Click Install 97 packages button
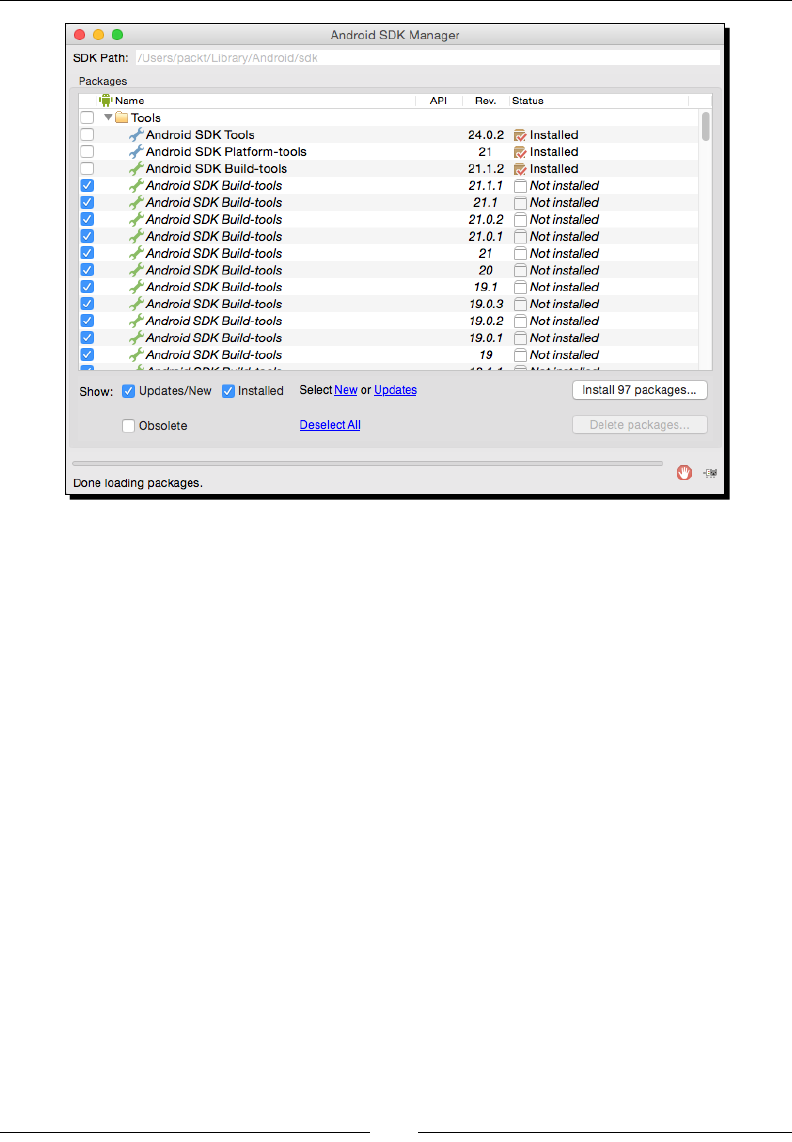Screen dimensions: 792x1142 pos(640,390)
